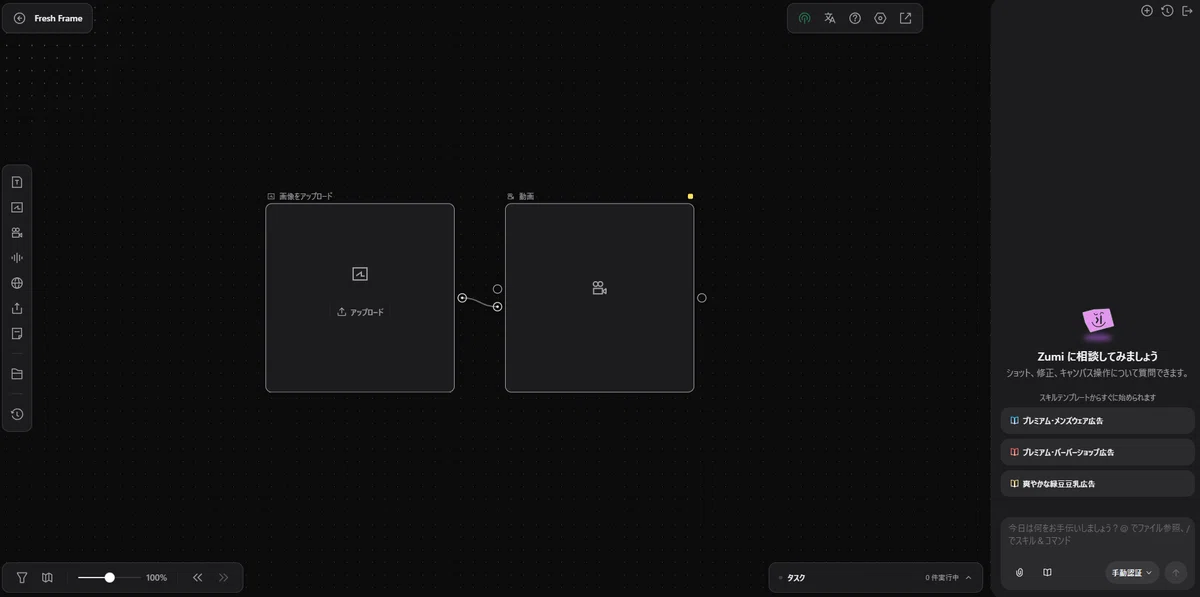
Task: Select the 動画 video node card
Action: coord(599,298)
